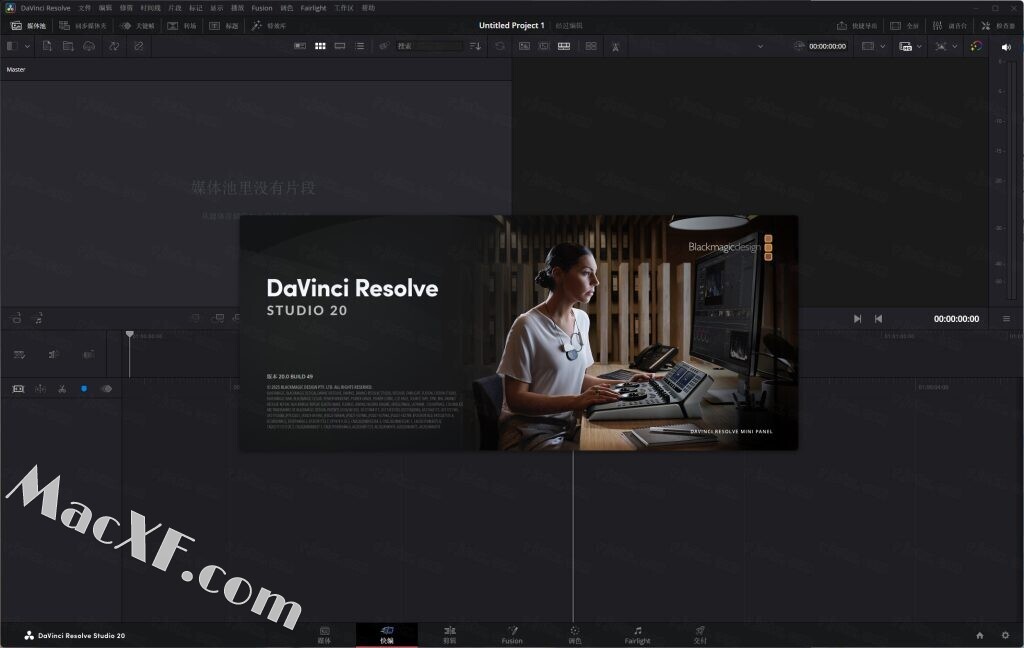Toggle the transitions panel in top toolbar

click(182, 25)
